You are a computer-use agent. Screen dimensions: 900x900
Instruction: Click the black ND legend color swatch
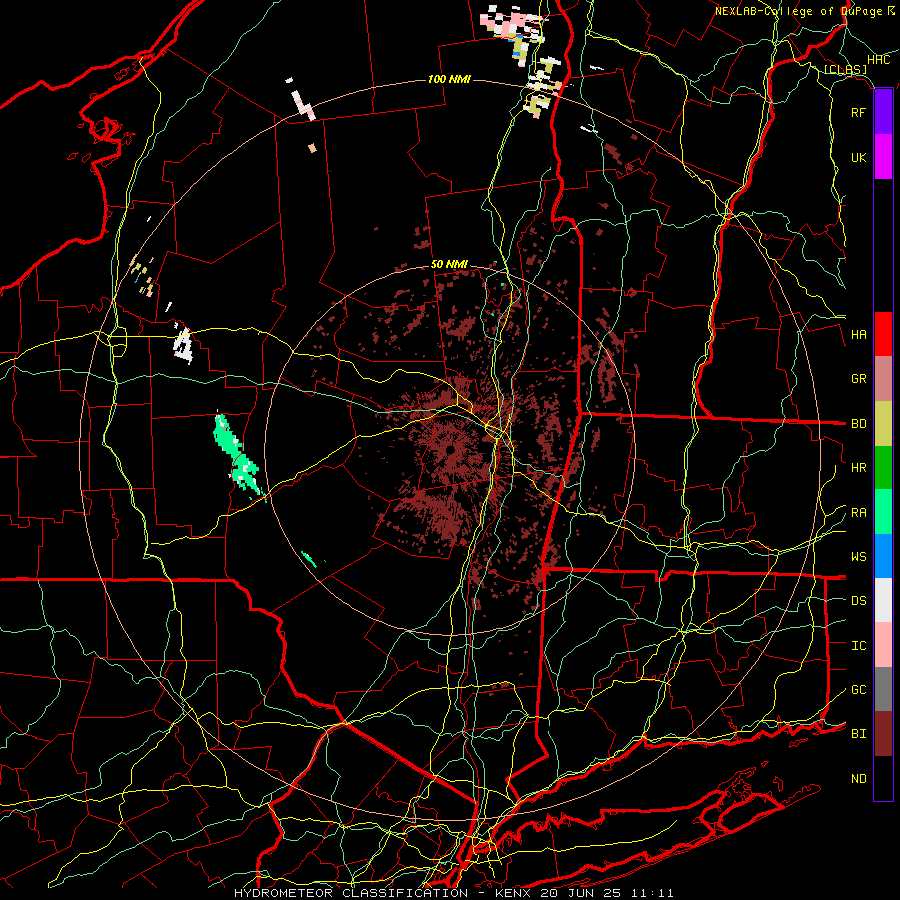883,778
